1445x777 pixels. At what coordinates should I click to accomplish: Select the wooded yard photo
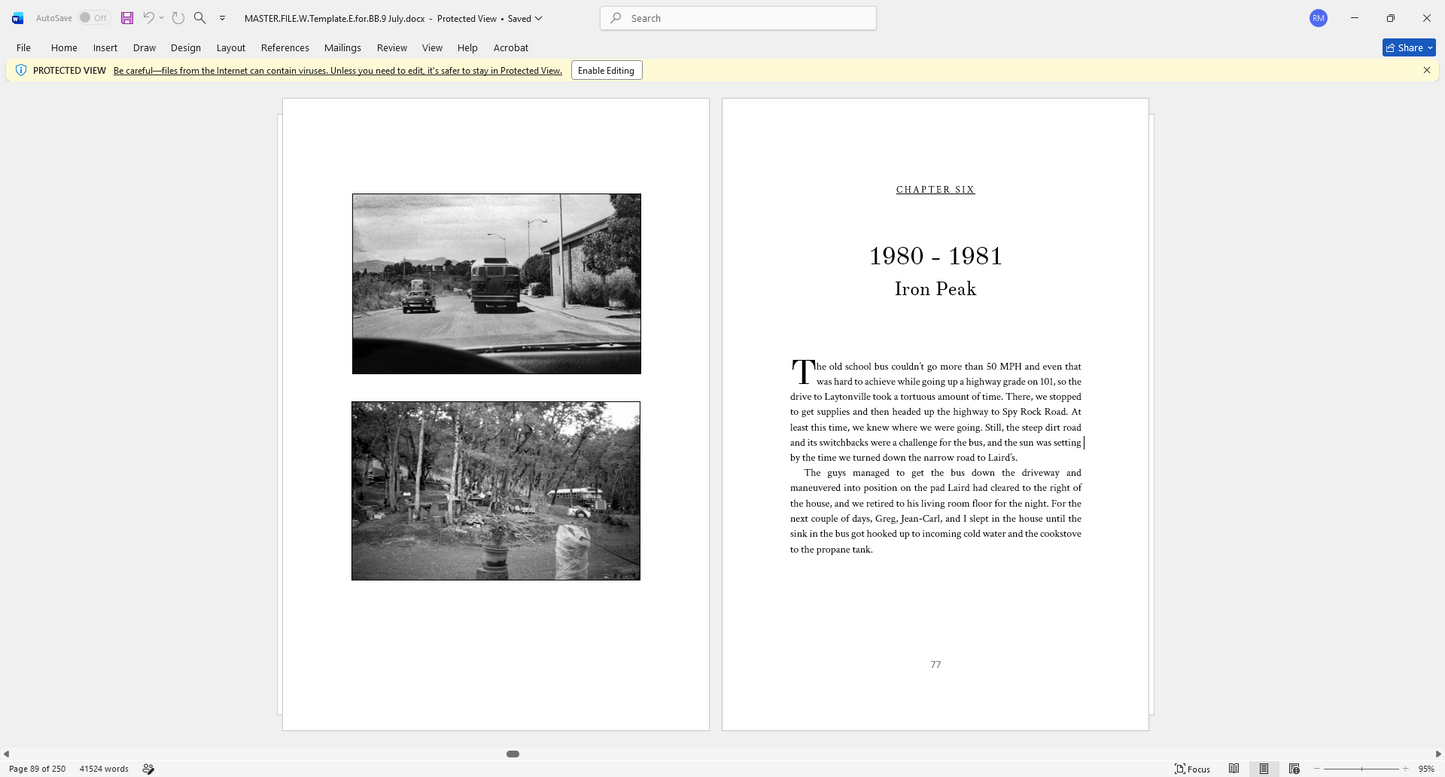[x=495, y=491]
